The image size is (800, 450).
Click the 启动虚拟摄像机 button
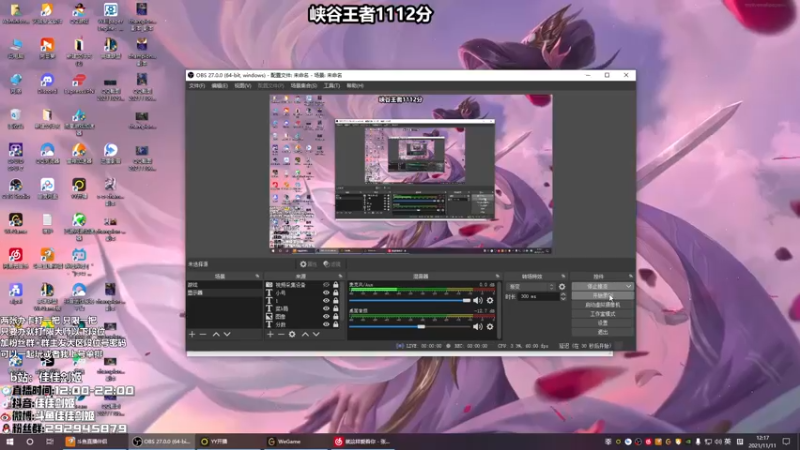click(x=603, y=305)
